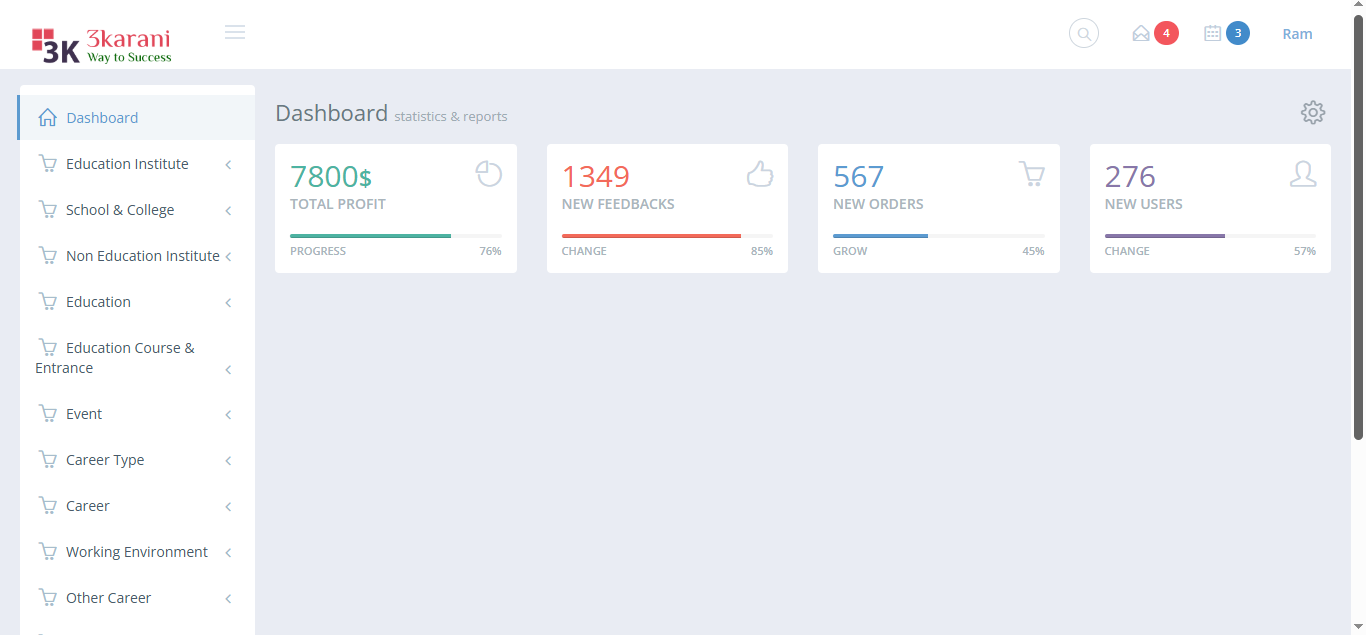Open the calendar tasks icon
The width and height of the screenshot is (1366, 635).
pos(1212,34)
